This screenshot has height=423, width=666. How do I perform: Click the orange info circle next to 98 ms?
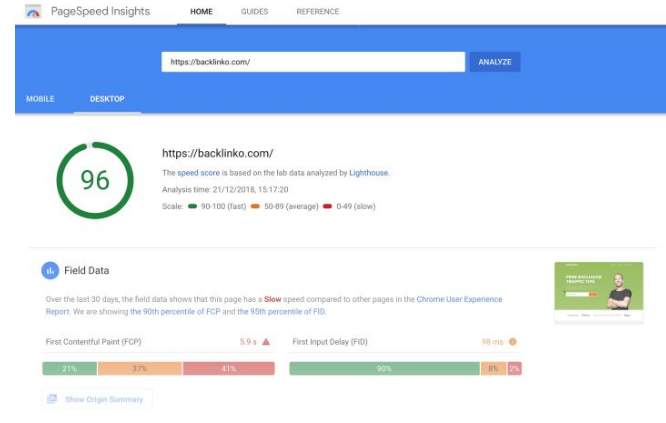pyautogui.click(x=513, y=342)
